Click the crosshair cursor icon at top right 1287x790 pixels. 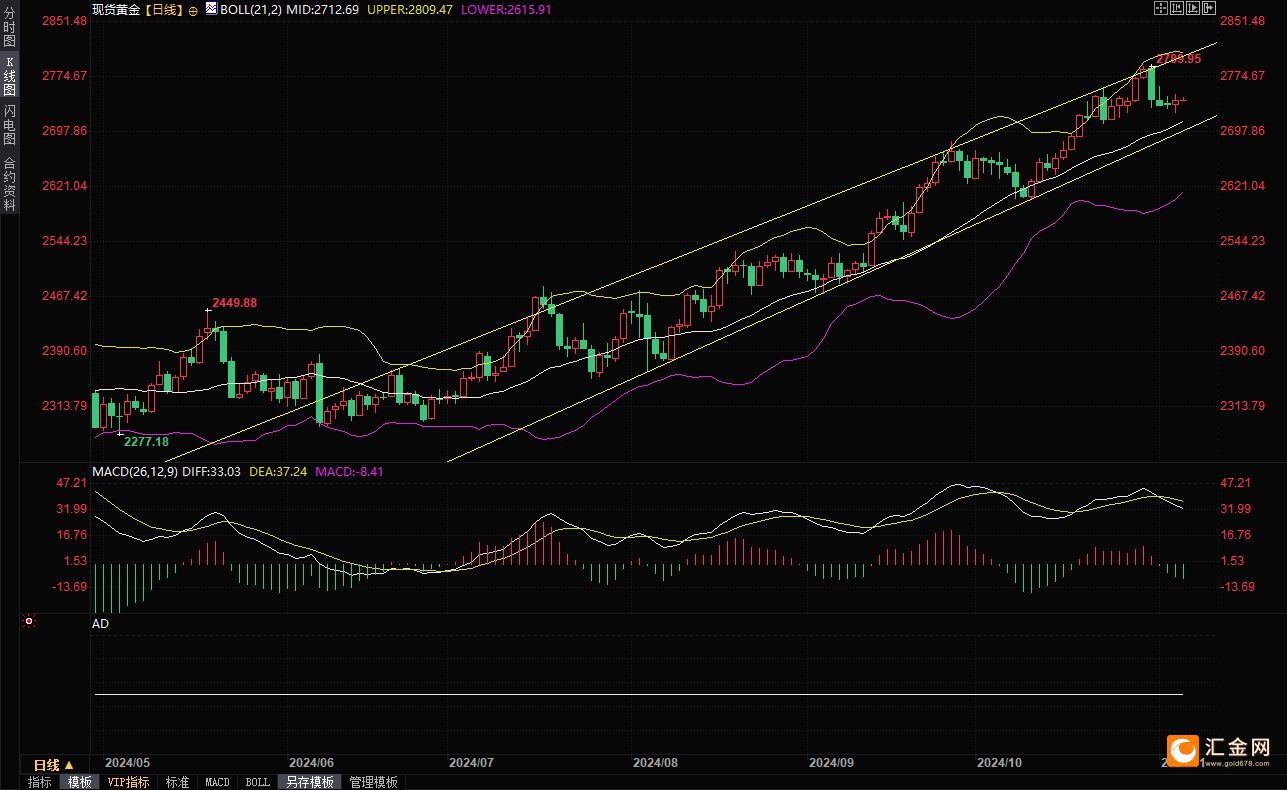pyautogui.click(x=1161, y=8)
